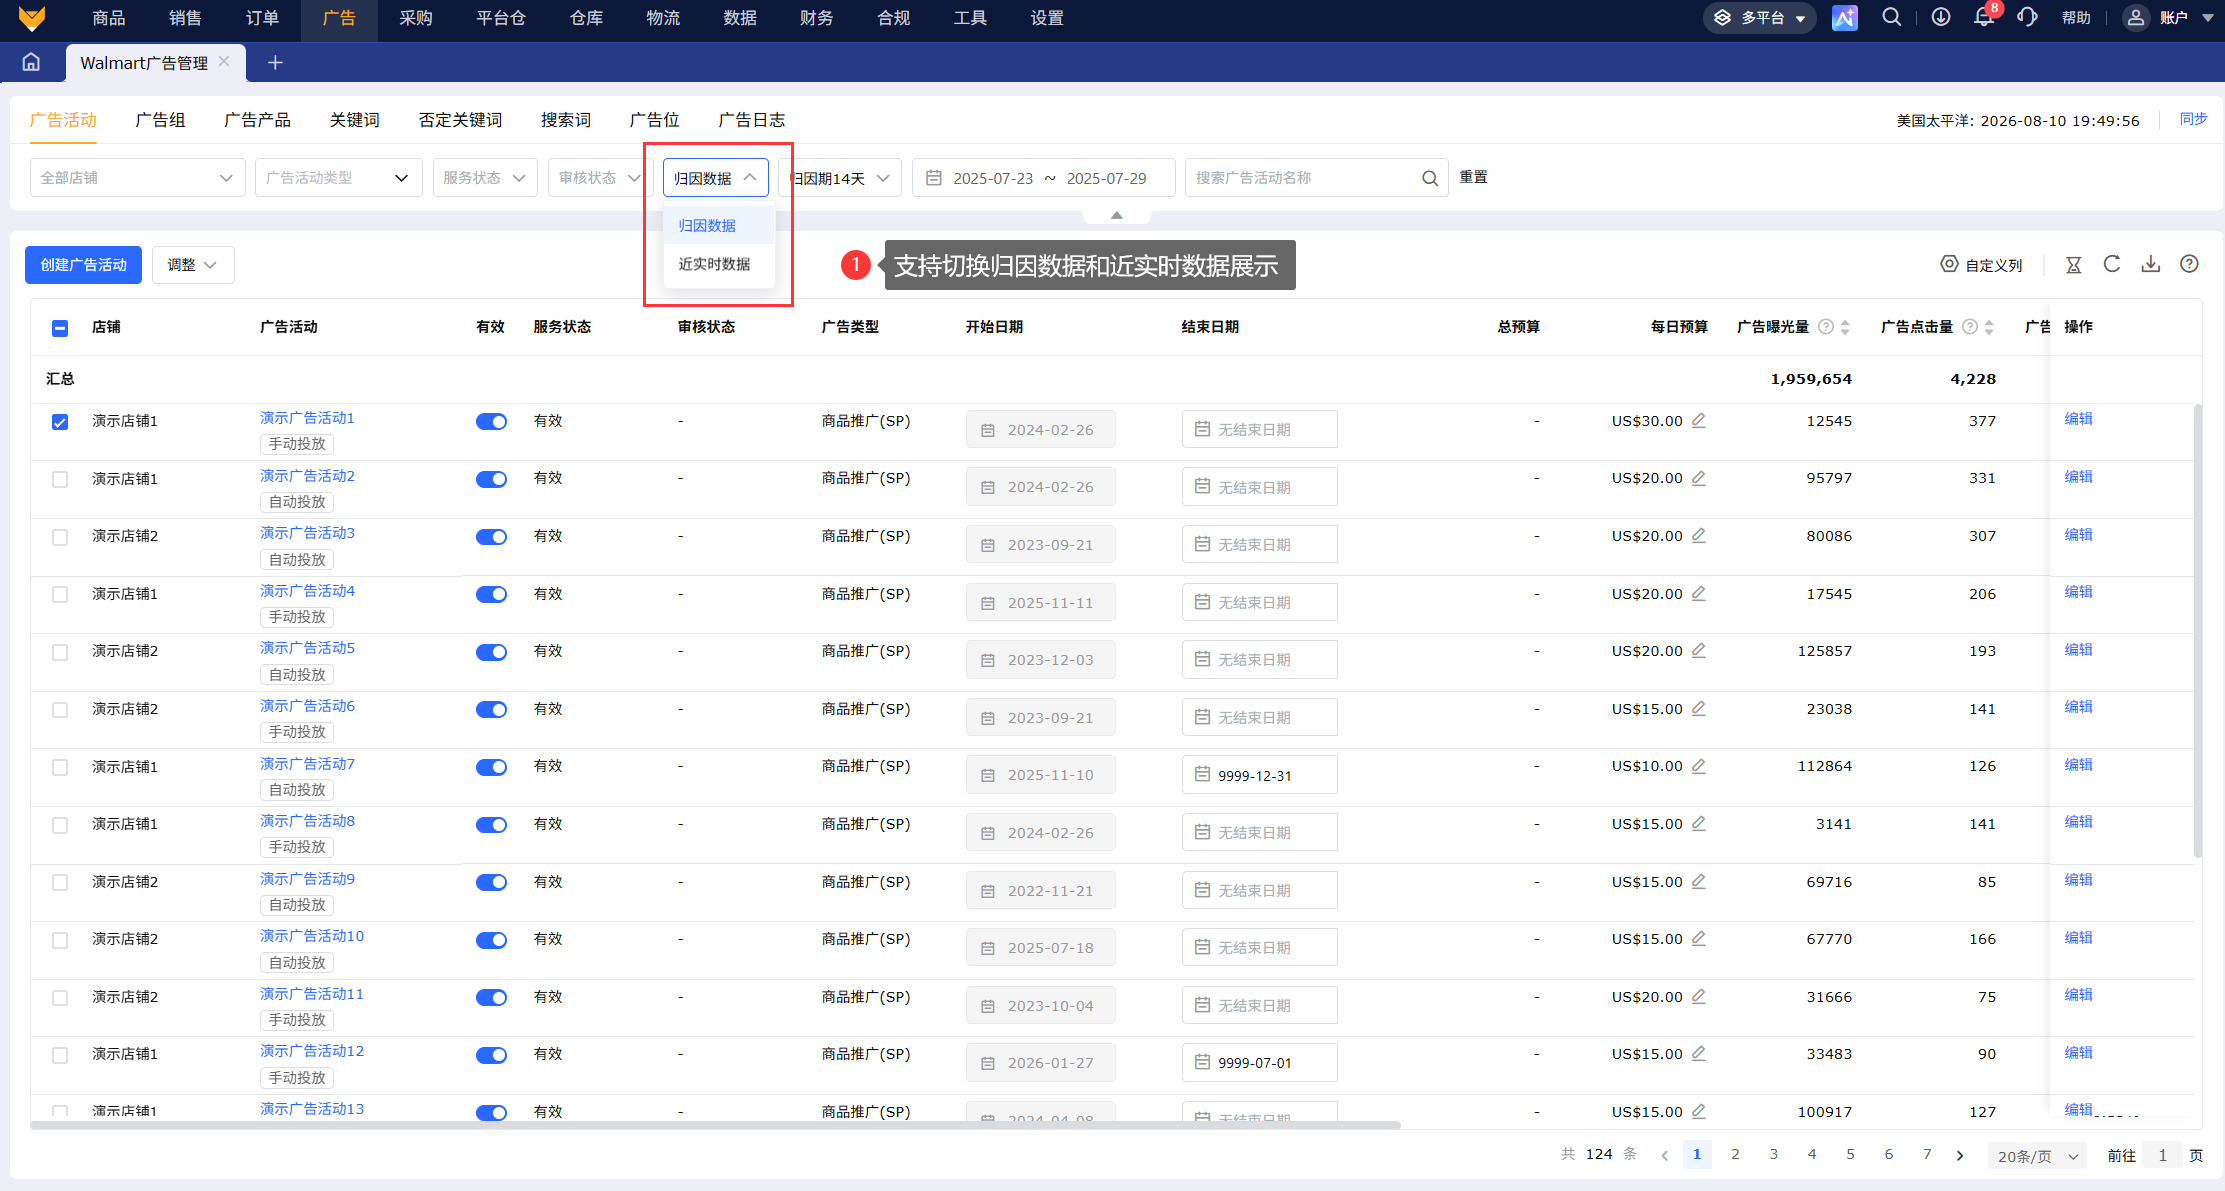Viewport: 2225px width, 1191px height.
Task: Sort by 广告曝光量 column arrows
Action: tap(1845, 327)
